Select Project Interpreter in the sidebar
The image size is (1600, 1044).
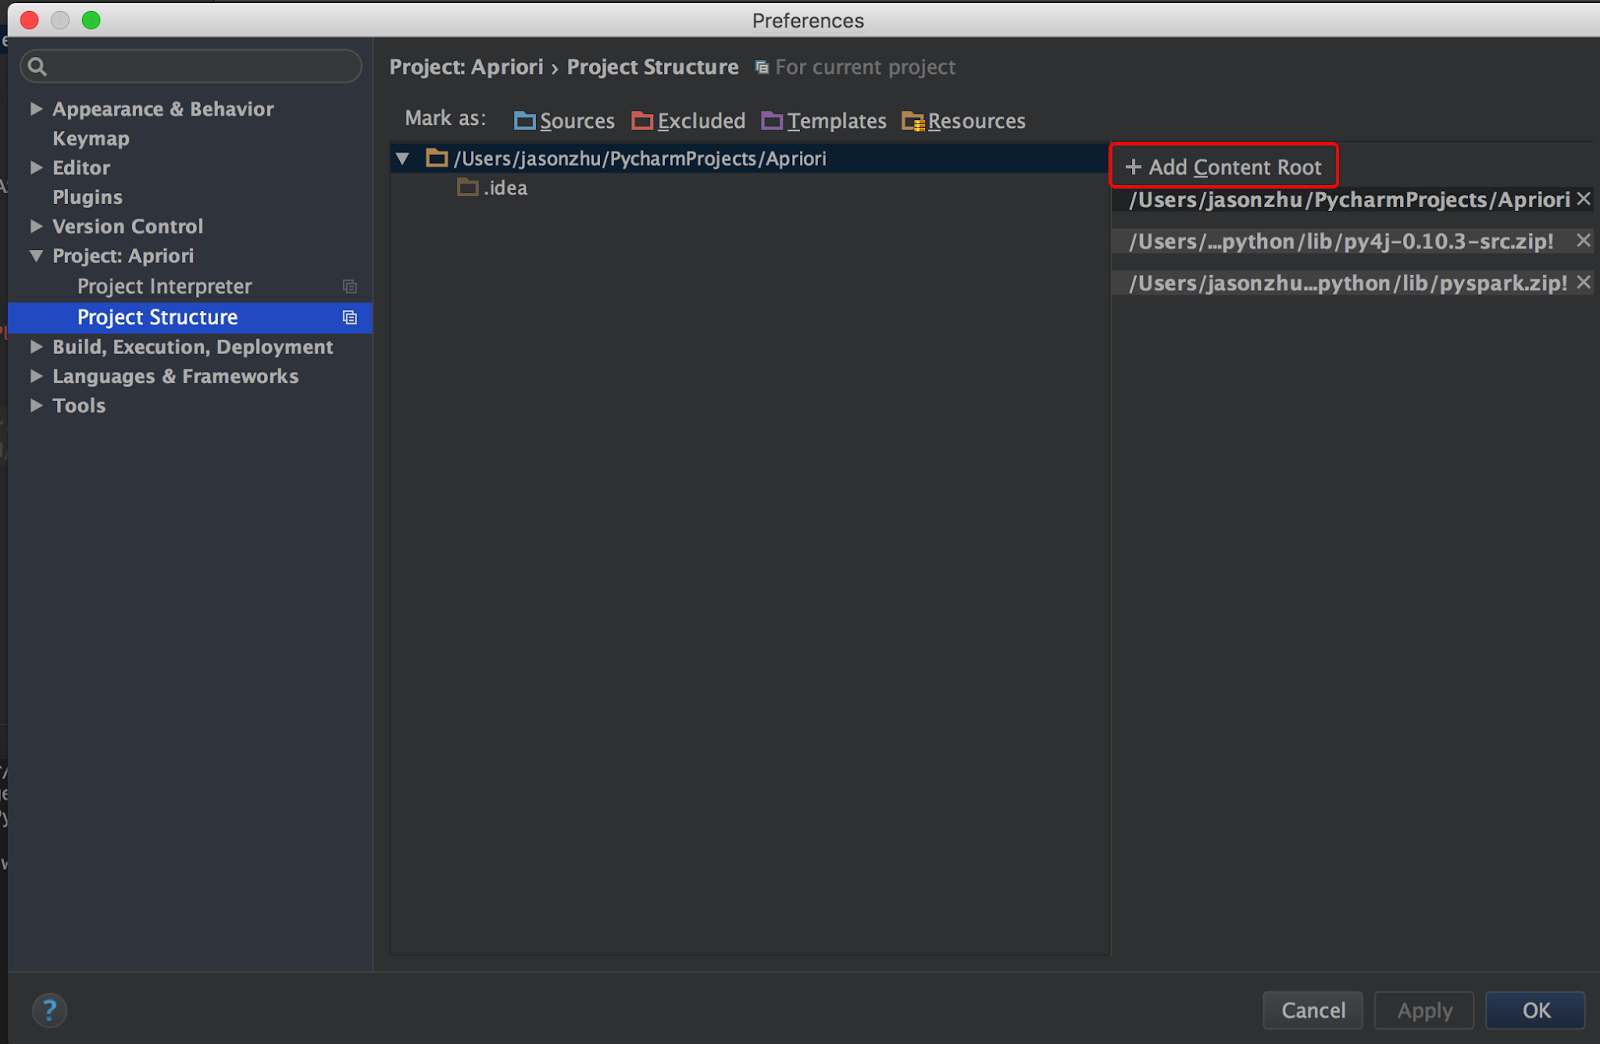click(165, 286)
